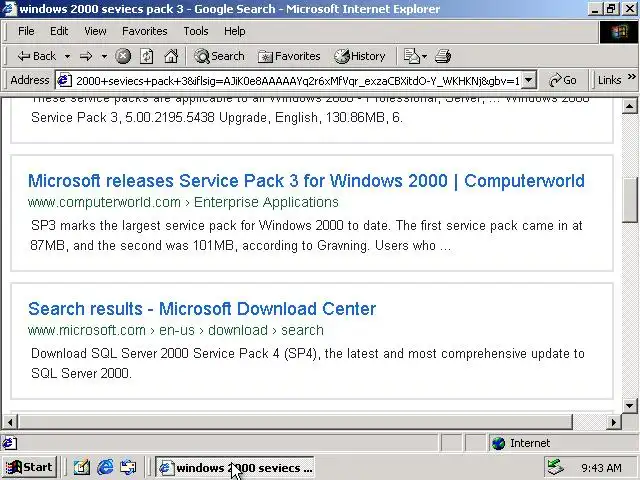Open the Tools menu

pos(196,31)
